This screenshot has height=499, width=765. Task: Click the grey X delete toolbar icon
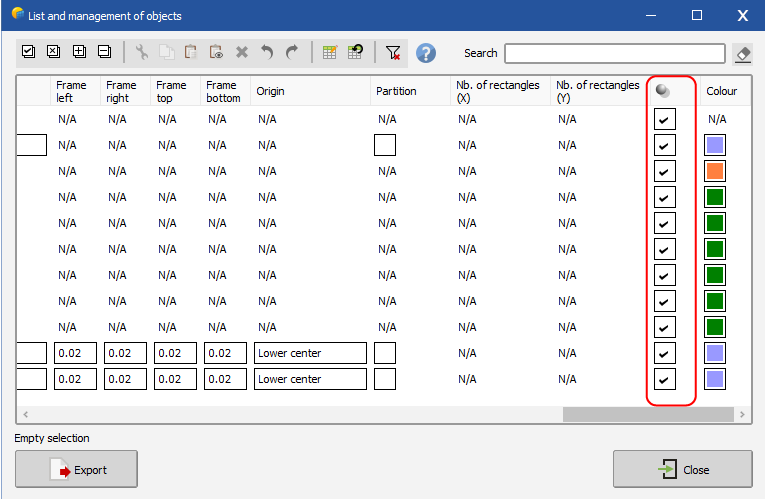(x=242, y=52)
